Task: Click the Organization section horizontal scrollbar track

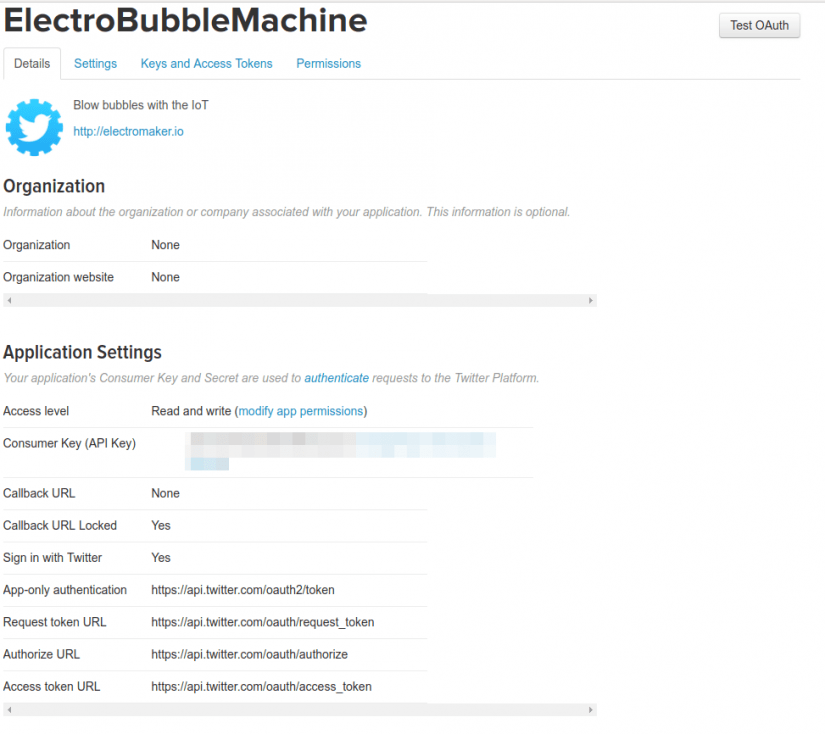Action: 300,300
